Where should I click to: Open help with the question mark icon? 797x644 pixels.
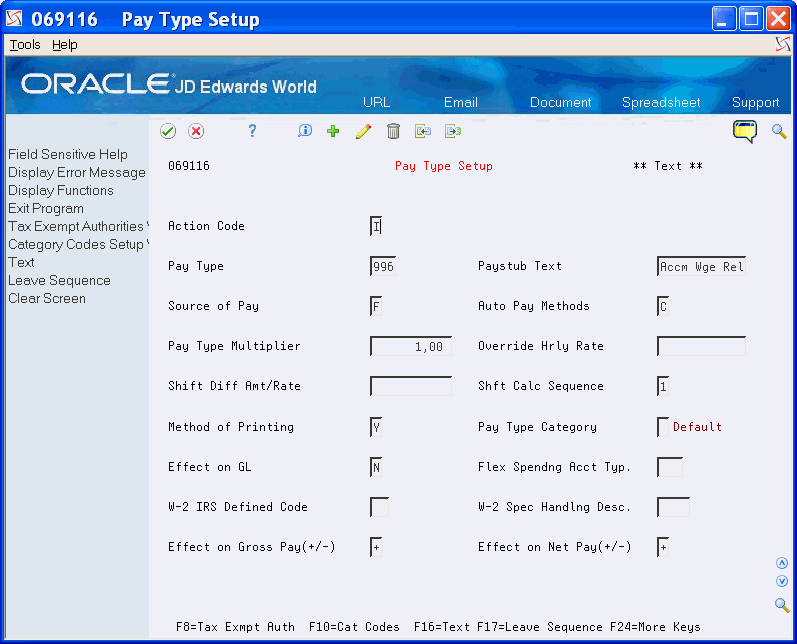point(252,131)
